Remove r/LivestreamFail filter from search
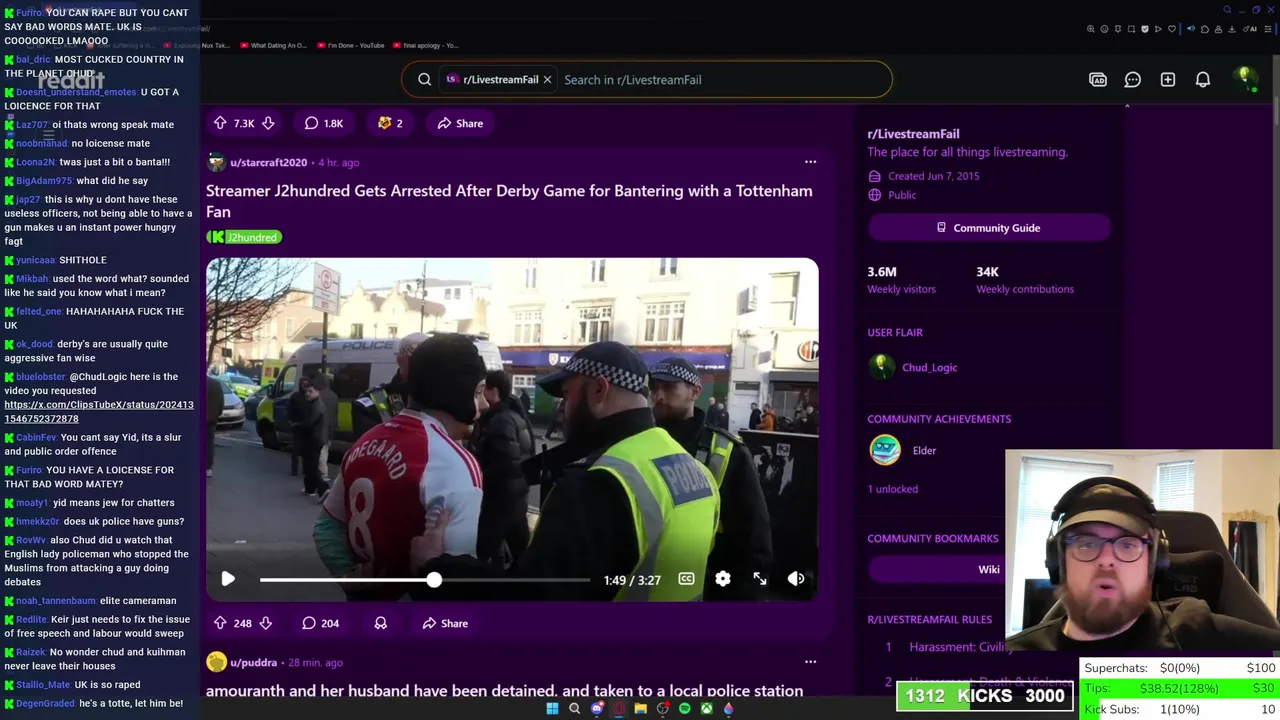 [547, 79]
